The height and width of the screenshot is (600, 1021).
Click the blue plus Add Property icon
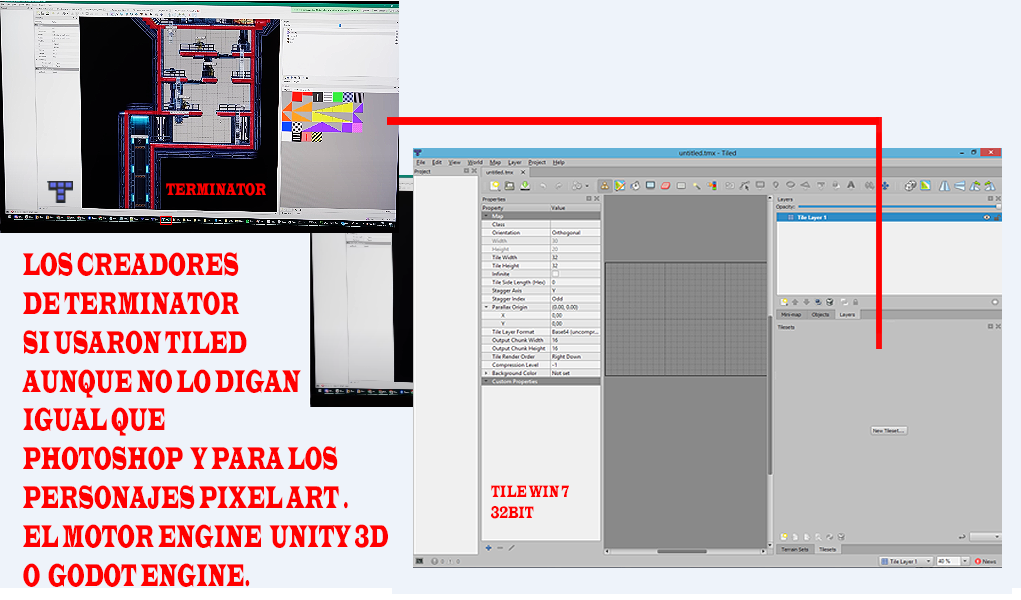488,548
